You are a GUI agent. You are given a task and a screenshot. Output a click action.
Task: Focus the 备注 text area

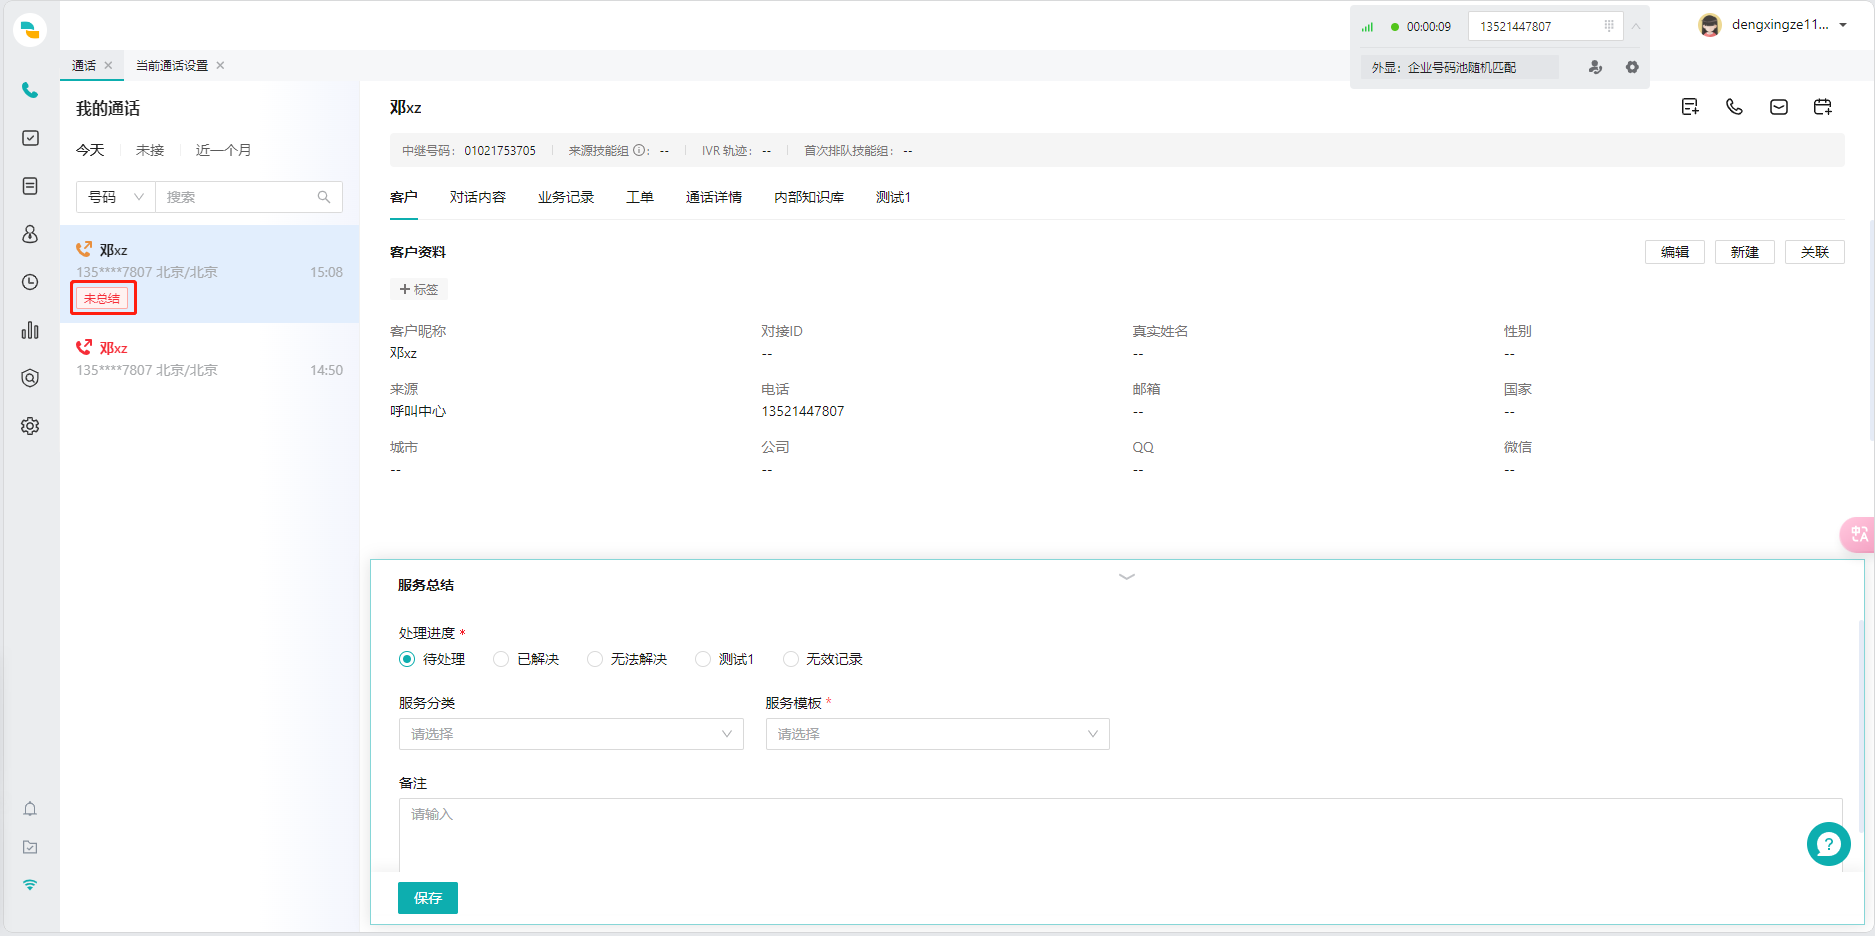(x=1120, y=835)
